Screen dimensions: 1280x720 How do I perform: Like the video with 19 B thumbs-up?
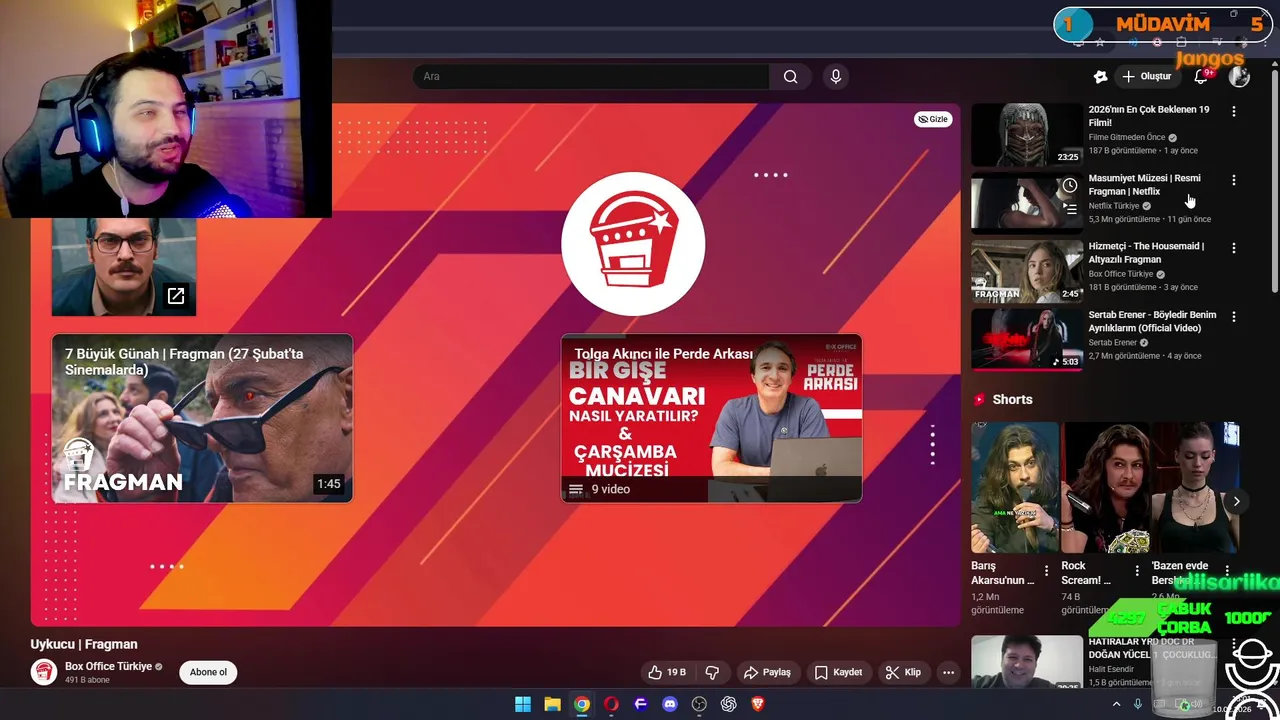pos(667,672)
